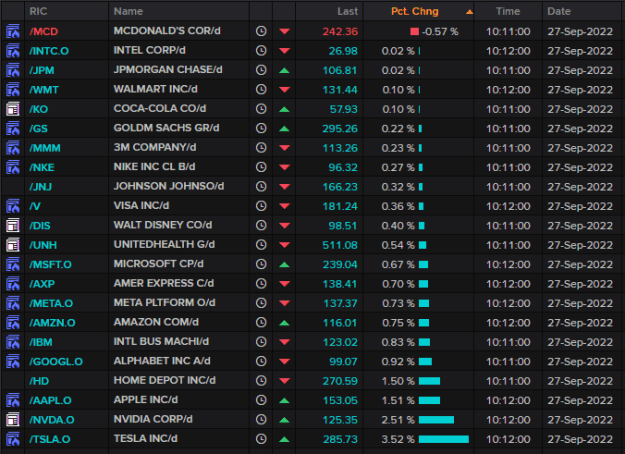Click the red down arrow in the INTEL CORP row
The height and width of the screenshot is (454, 625).
[284, 51]
